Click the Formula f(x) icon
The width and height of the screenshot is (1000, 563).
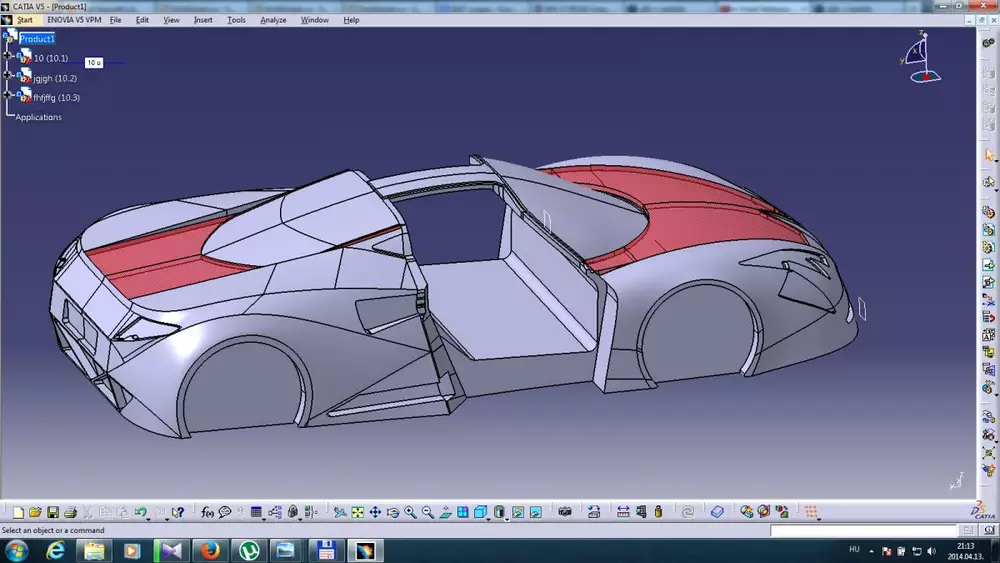coord(207,512)
